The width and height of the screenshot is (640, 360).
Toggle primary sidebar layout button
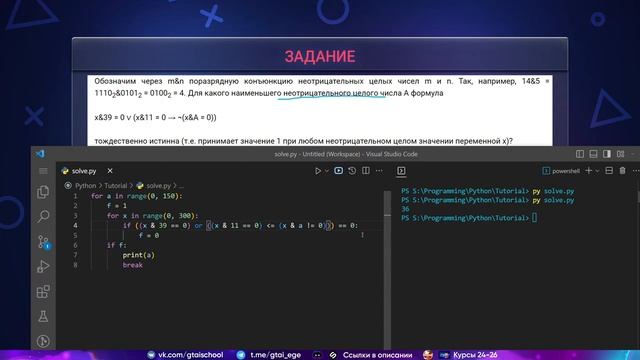tap(580, 154)
